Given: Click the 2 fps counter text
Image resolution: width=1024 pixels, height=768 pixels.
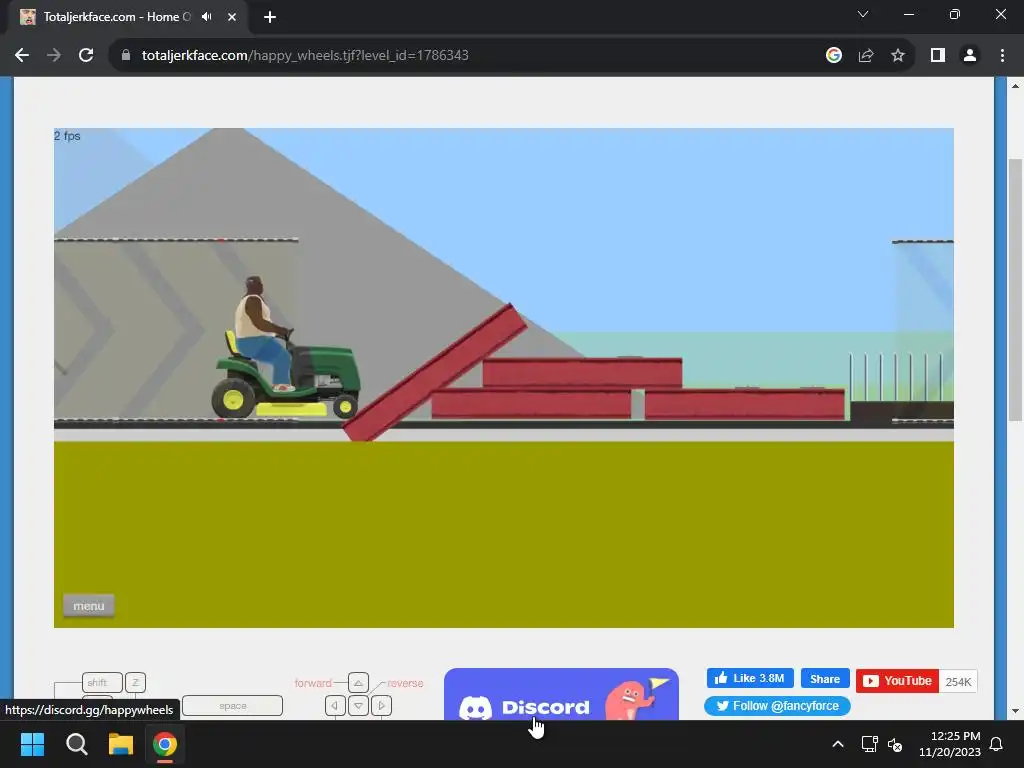Looking at the screenshot, I should tap(67, 136).
